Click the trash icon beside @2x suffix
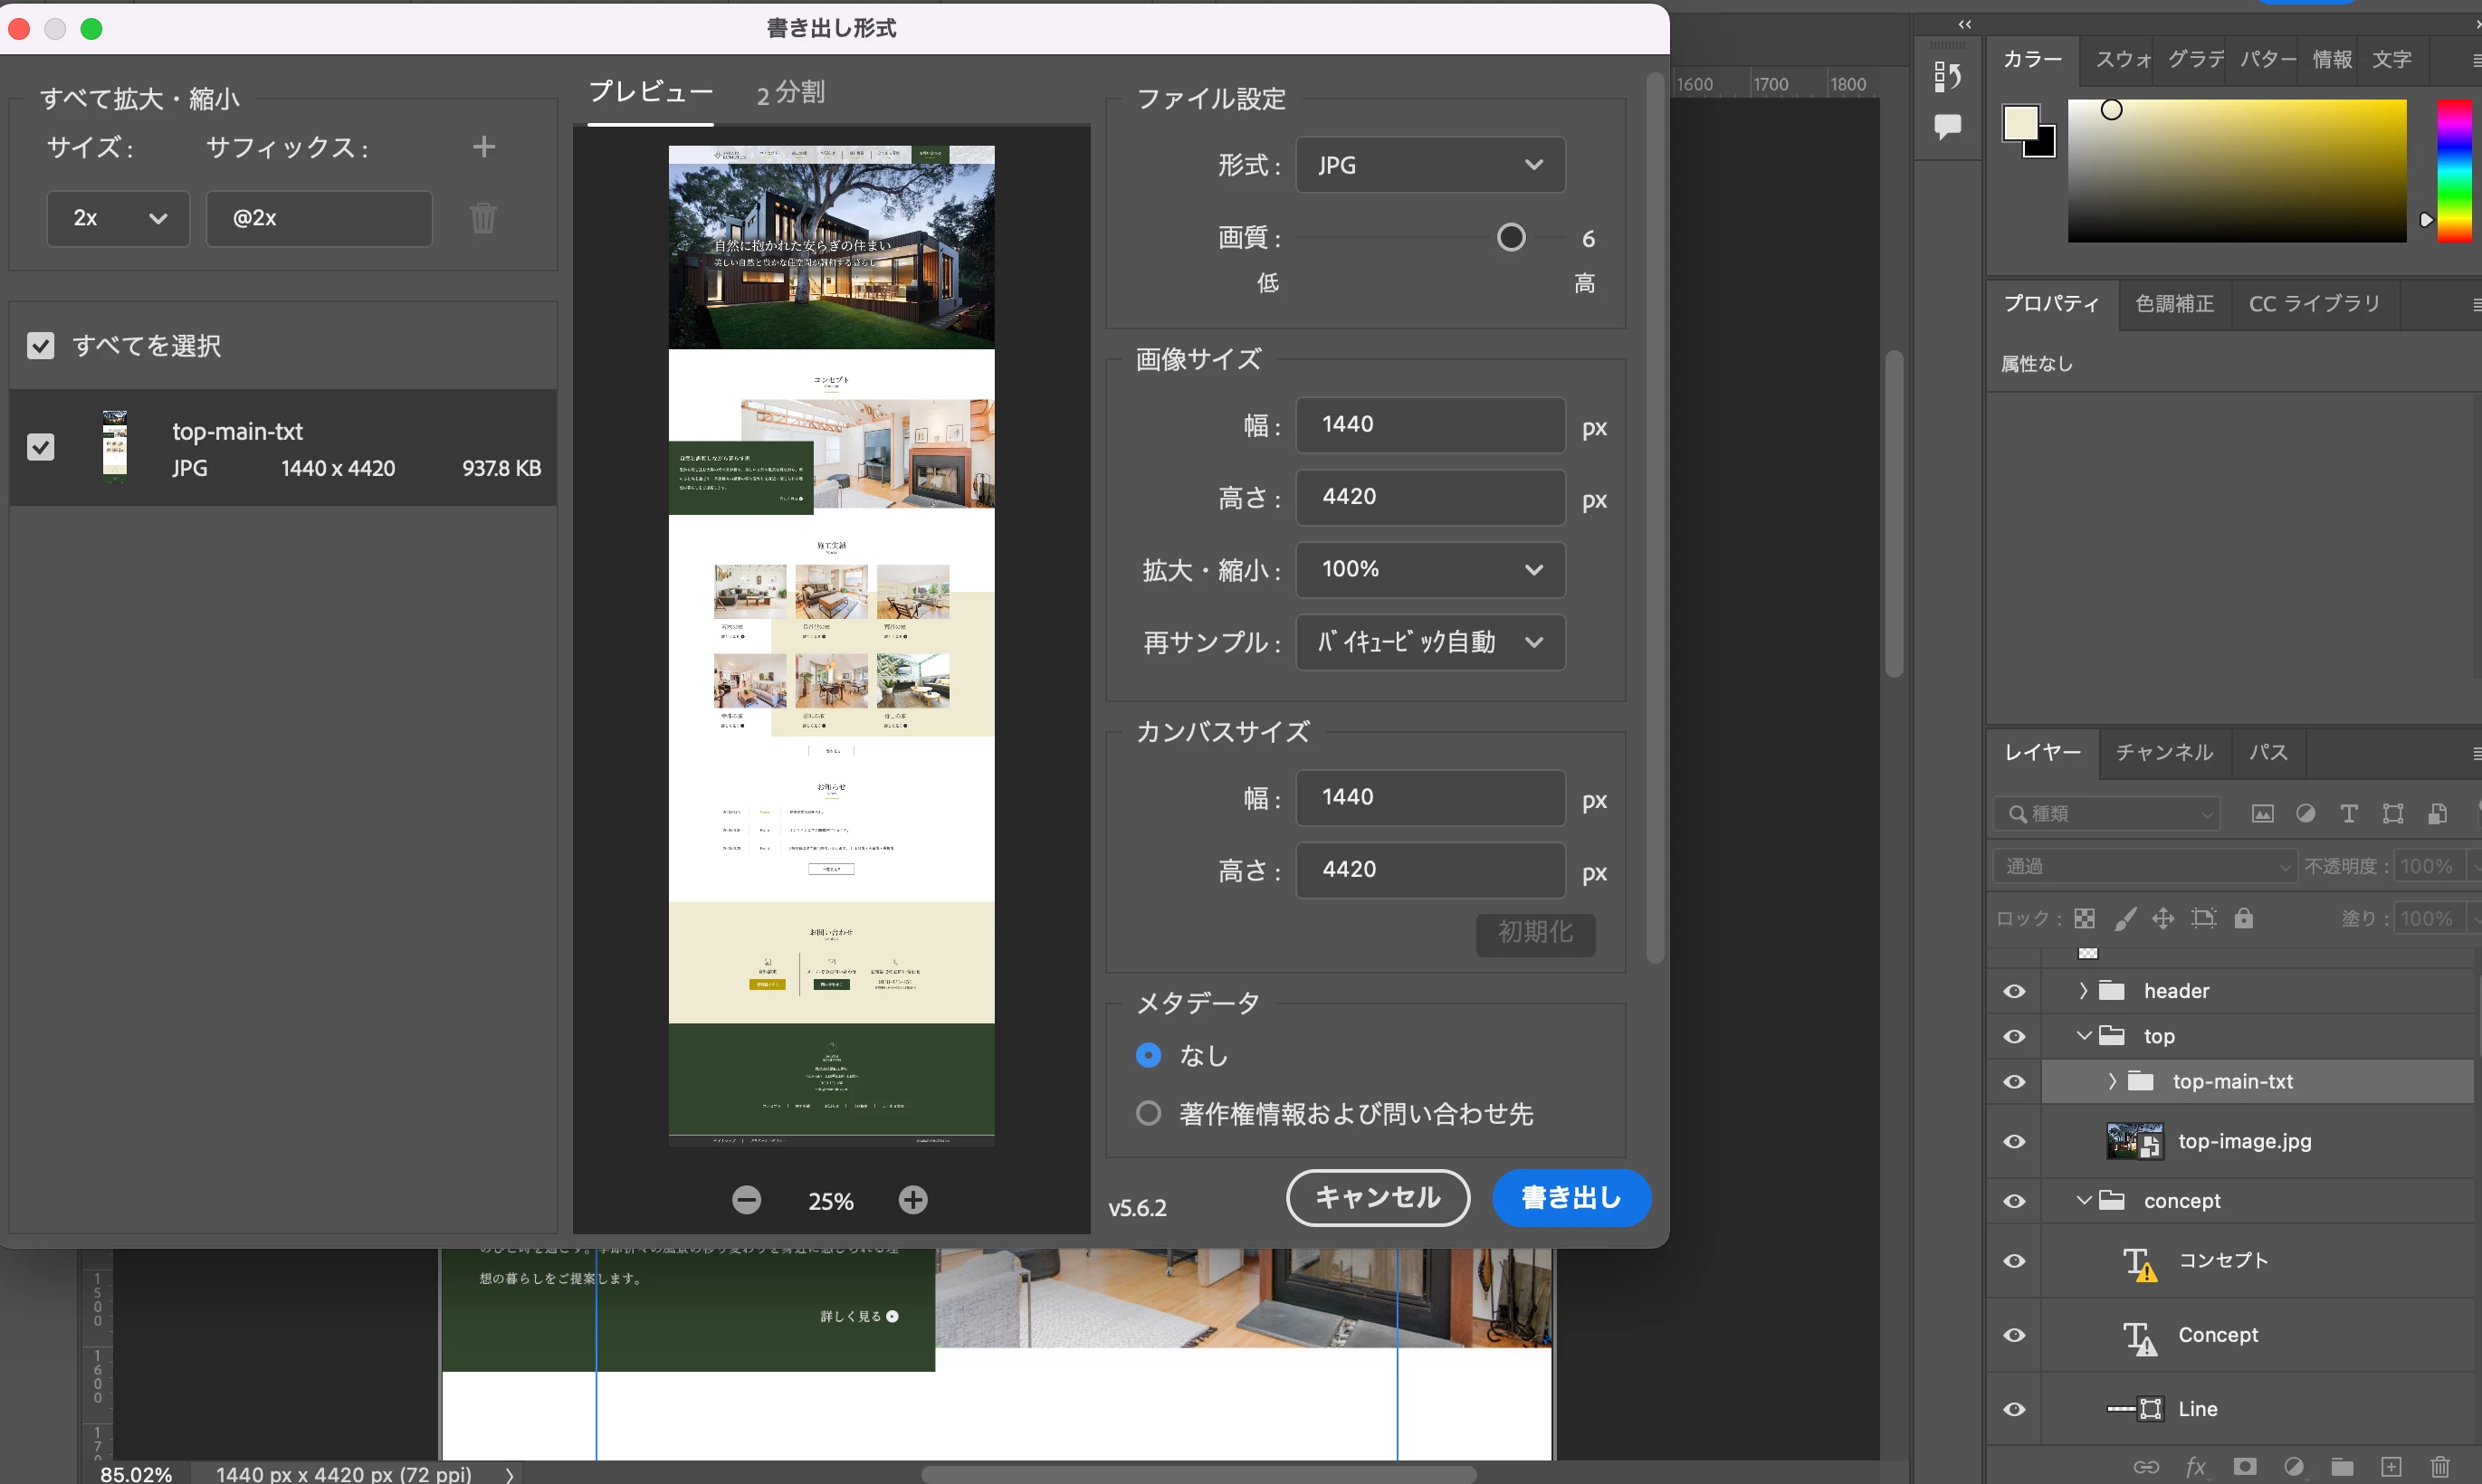 point(483,218)
